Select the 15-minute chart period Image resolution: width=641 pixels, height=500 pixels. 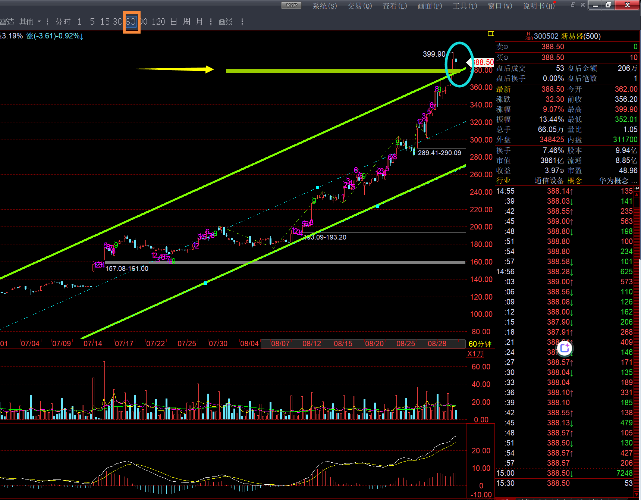105,22
